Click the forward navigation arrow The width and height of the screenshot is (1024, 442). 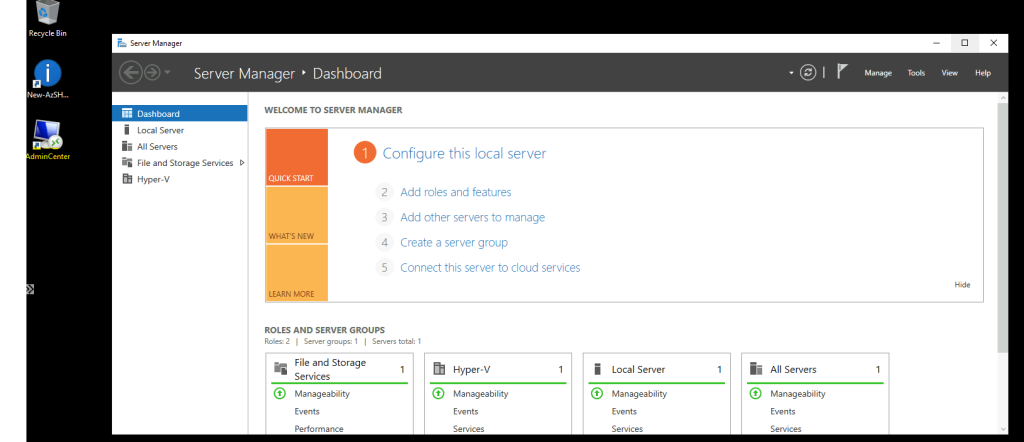click(x=152, y=72)
